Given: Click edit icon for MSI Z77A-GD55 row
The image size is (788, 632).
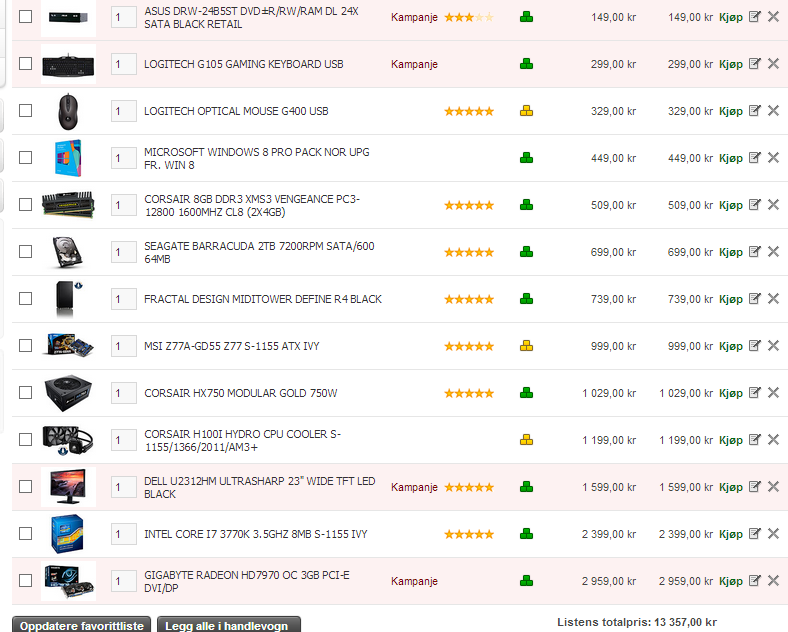Looking at the screenshot, I should point(754,346).
